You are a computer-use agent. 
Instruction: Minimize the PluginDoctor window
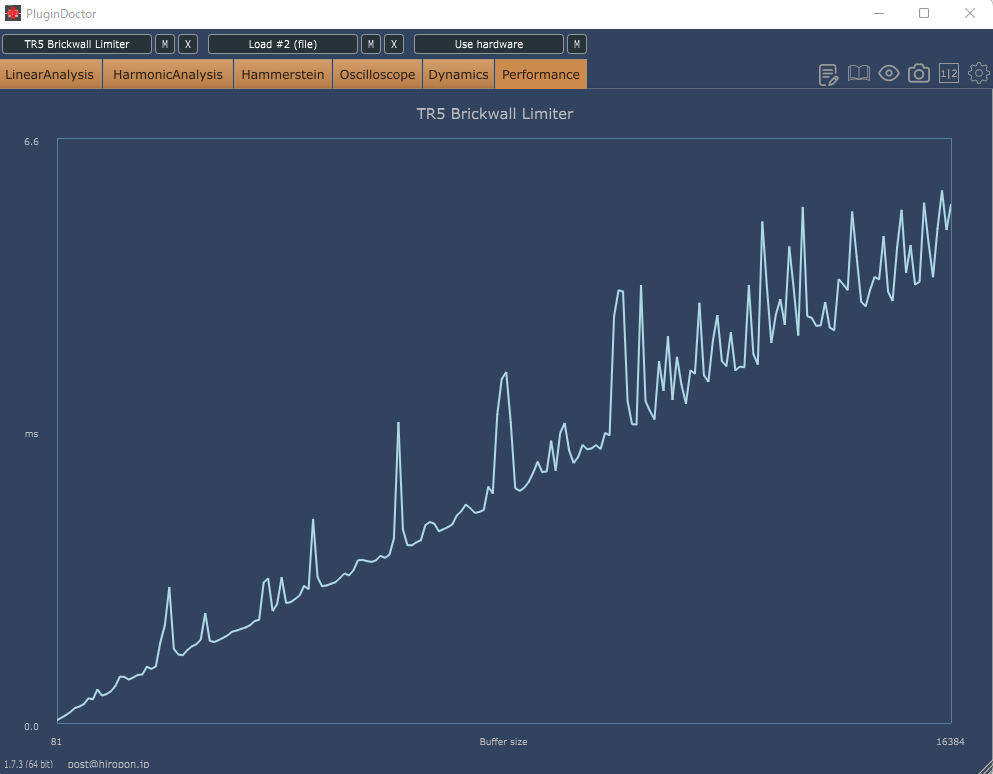point(878,13)
